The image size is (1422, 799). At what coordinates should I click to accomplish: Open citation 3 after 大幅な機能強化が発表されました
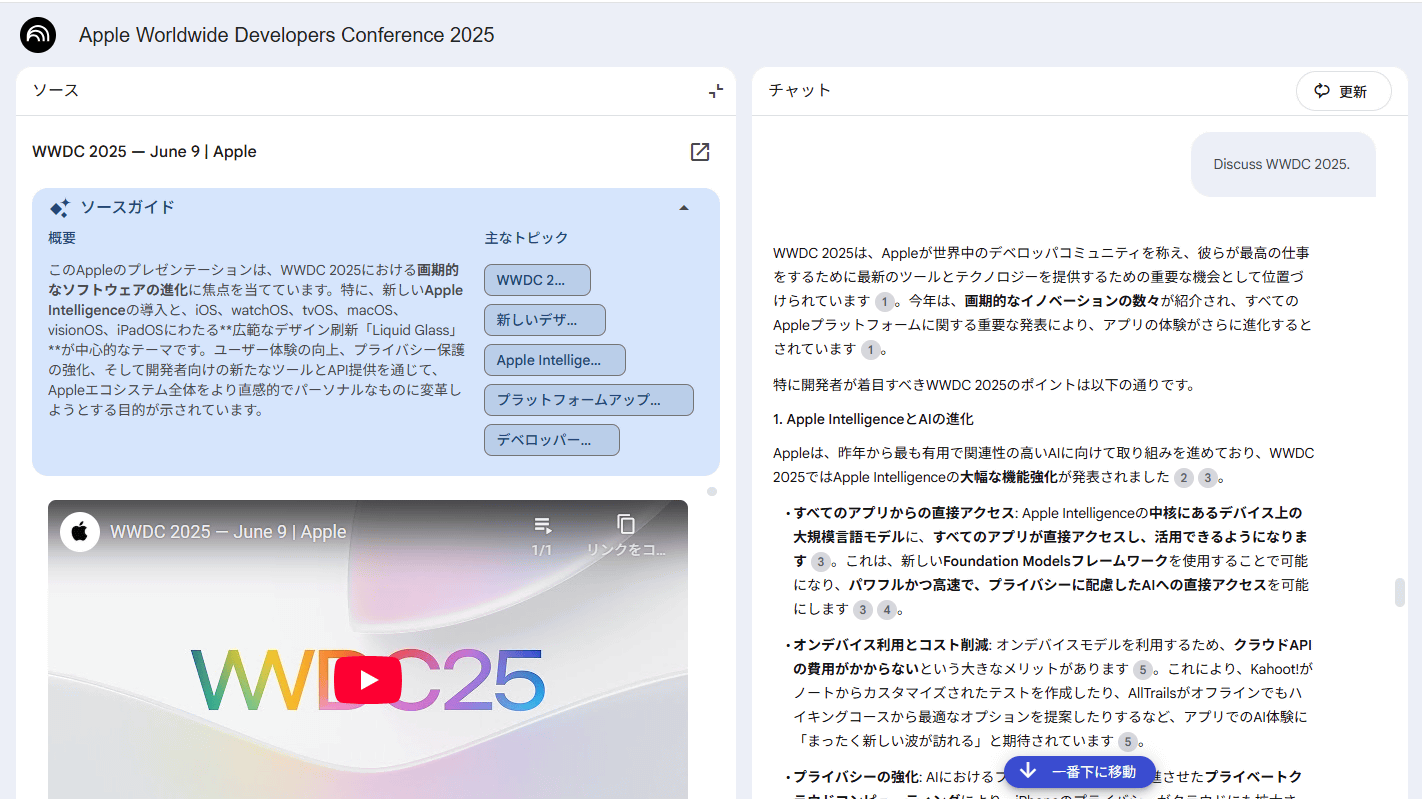(x=1207, y=477)
